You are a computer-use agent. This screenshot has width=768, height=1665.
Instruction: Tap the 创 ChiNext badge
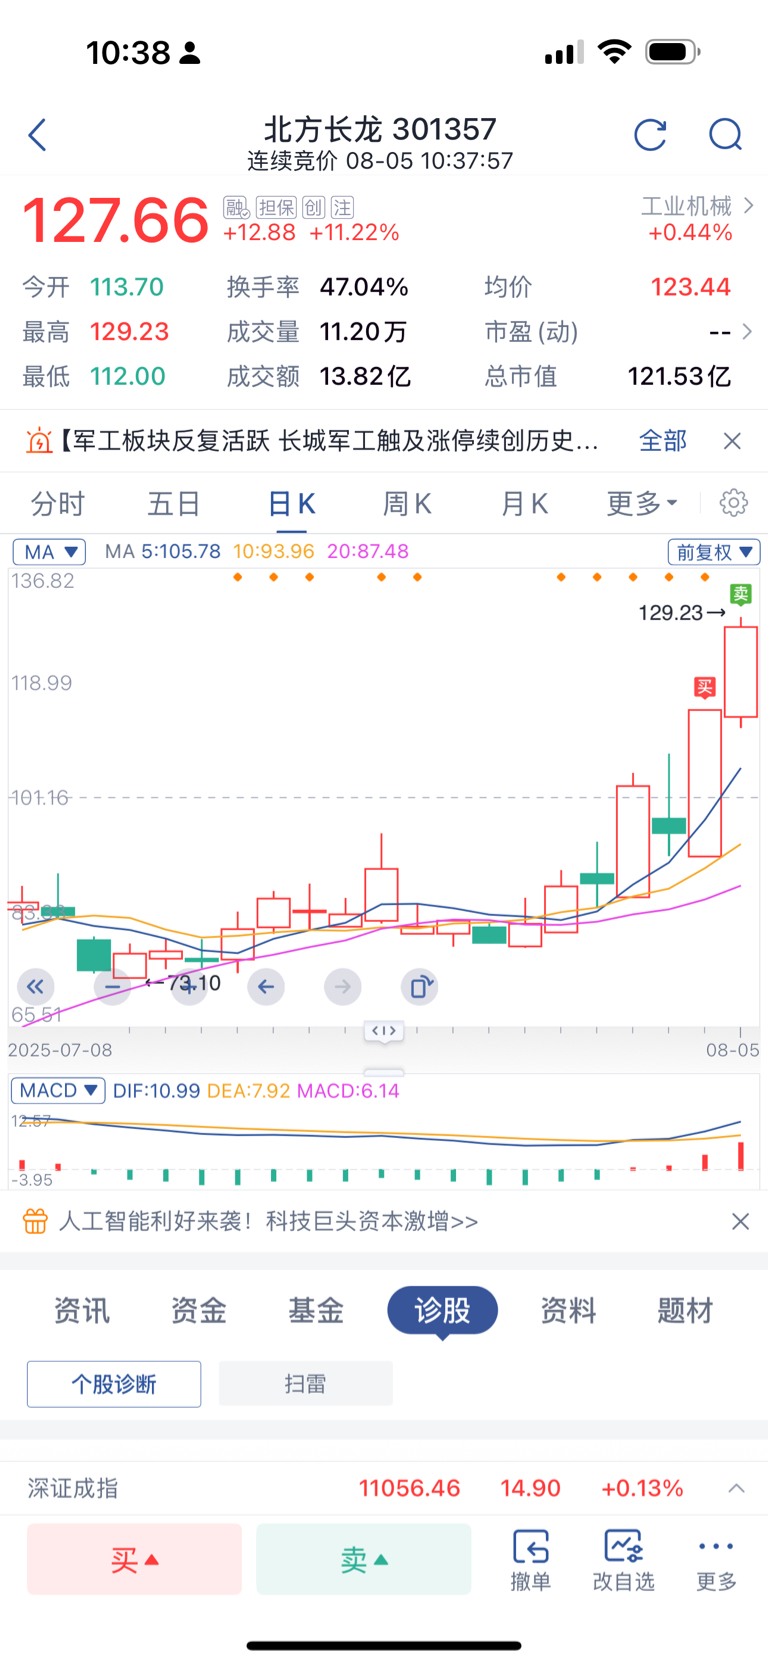click(x=314, y=207)
